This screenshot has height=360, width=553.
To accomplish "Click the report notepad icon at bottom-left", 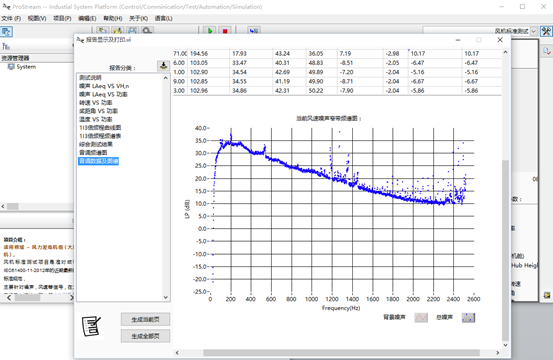I will pyautogui.click(x=91, y=326).
